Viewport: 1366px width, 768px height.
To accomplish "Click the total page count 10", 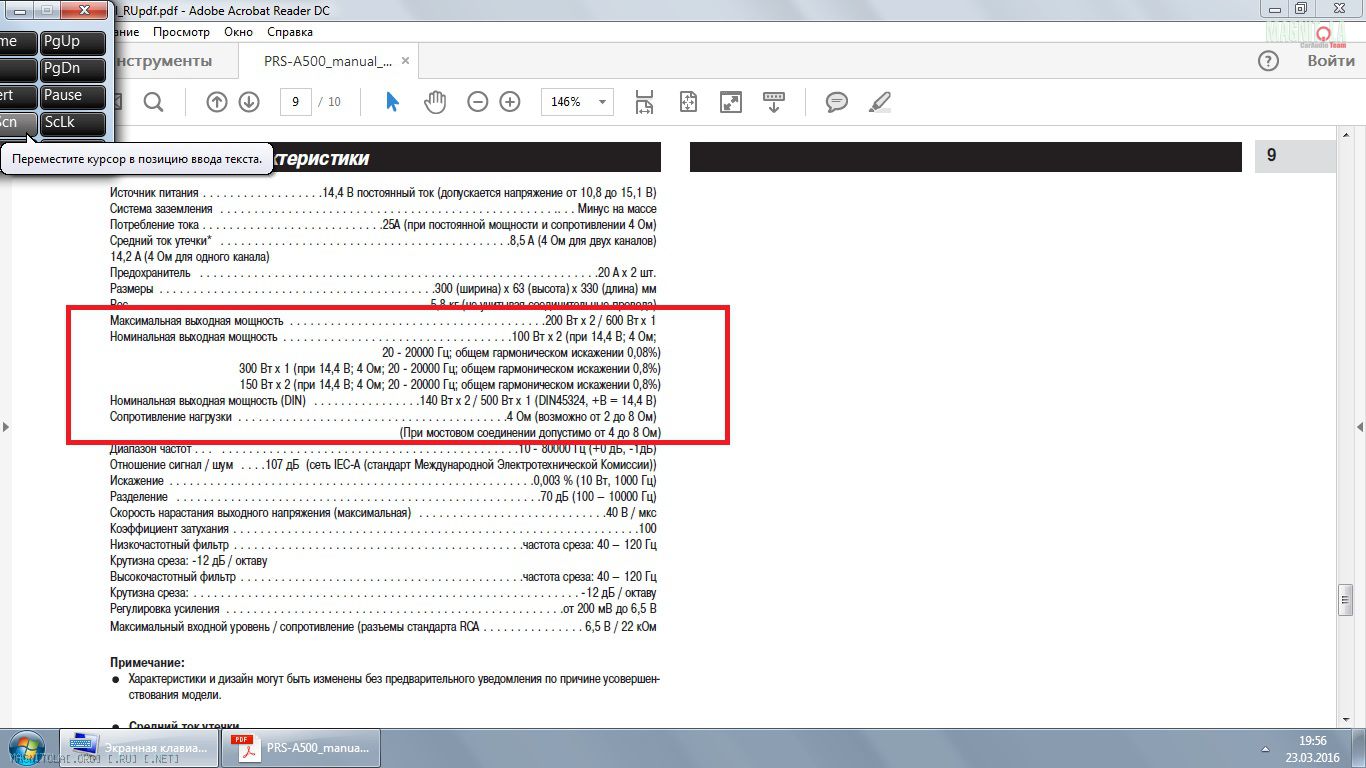I will click(x=334, y=102).
